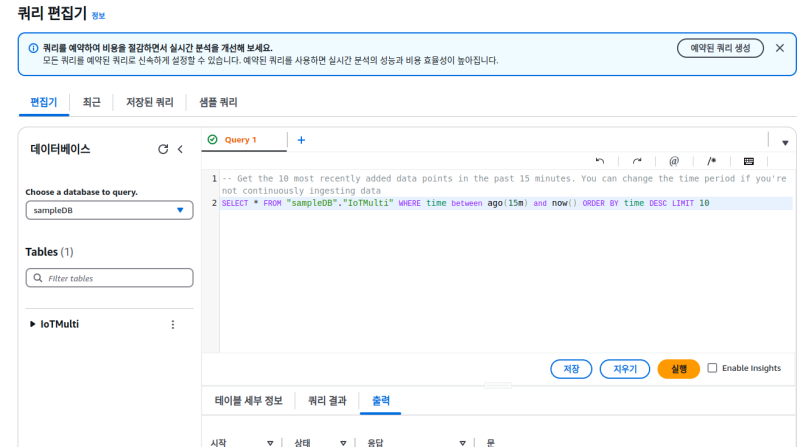
Task: Open keyboard shortcuts icon
Action: pyautogui.click(x=748, y=161)
